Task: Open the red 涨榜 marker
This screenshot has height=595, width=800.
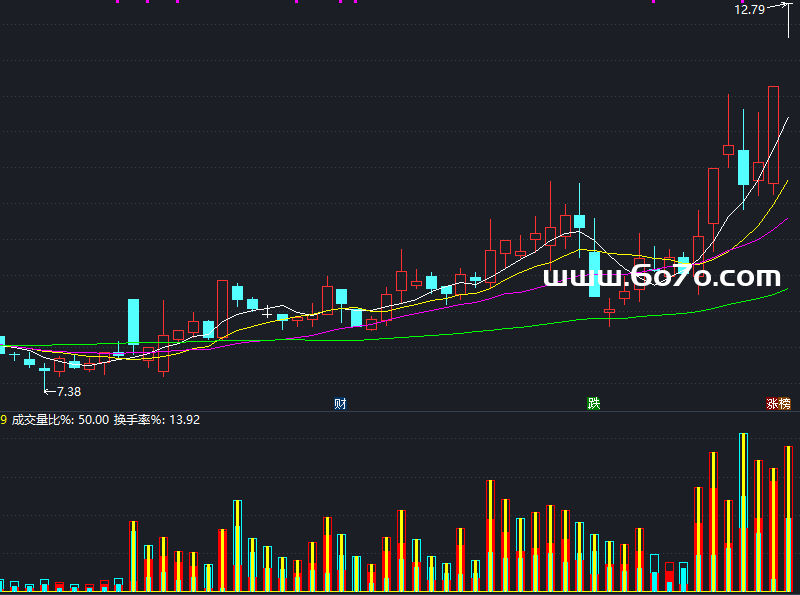Action: point(778,404)
